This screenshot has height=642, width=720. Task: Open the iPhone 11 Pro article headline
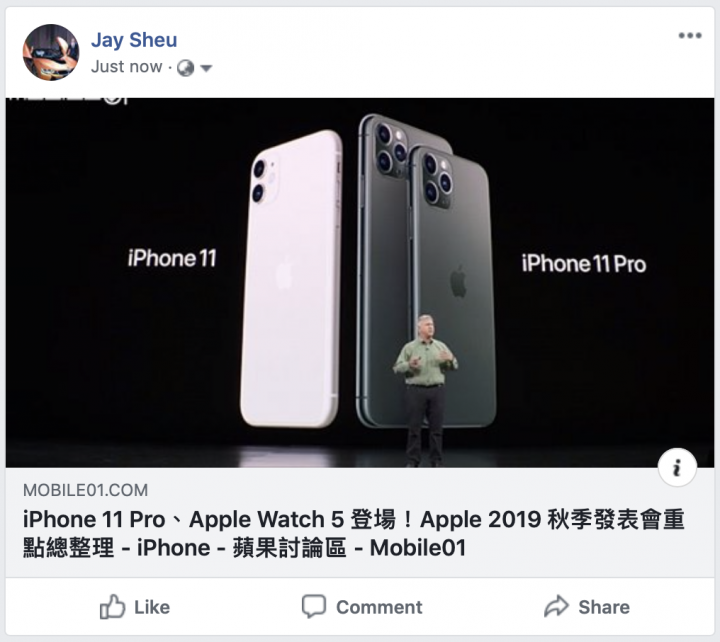(354, 533)
